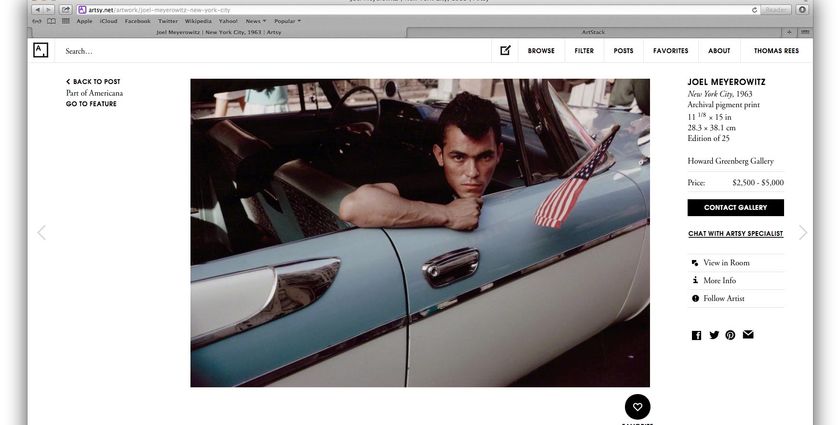Click the 'New York City, 1963' title

pyautogui.click(x=720, y=94)
